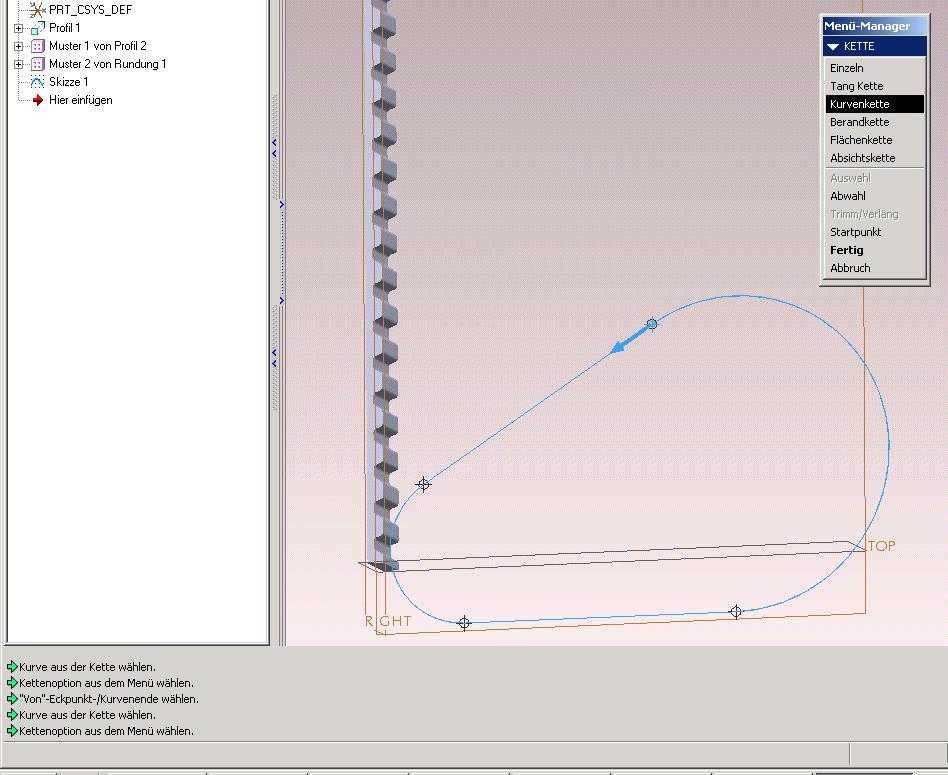Screen dimensions: 948x775
Task: Click message '"Von"-Eckpunkt-/Kurvenende wählen.'
Action: coord(109,699)
